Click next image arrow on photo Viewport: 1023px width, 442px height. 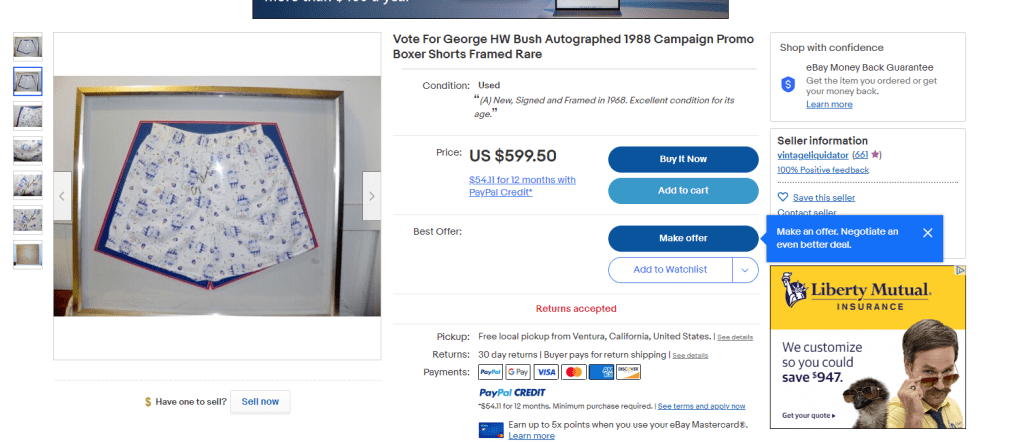[371, 197]
